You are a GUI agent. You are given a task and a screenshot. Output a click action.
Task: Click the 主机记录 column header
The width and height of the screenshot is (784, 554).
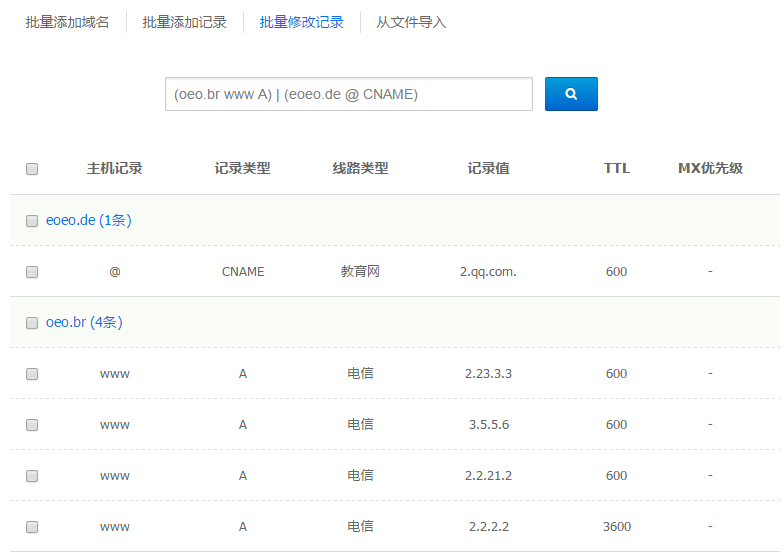click(x=114, y=168)
